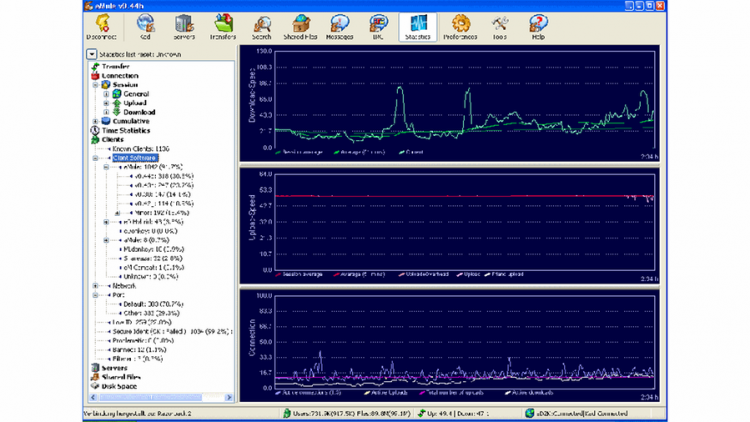The width and height of the screenshot is (750, 422).
Task: Select the Connection tree node
Action: pyautogui.click(x=120, y=76)
